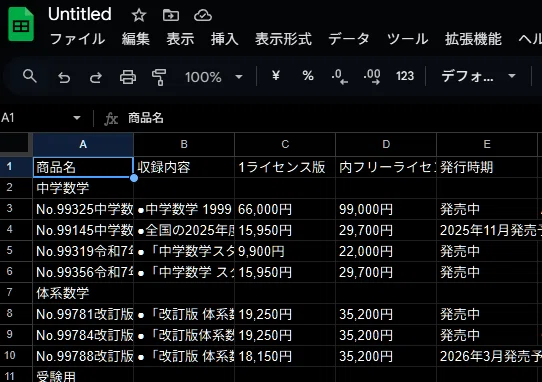Image resolution: width=542 pixels, height=382 pixels.
Task: Select cell No.99319令和7
Action: pyautogui.click(x=83, y=251)
